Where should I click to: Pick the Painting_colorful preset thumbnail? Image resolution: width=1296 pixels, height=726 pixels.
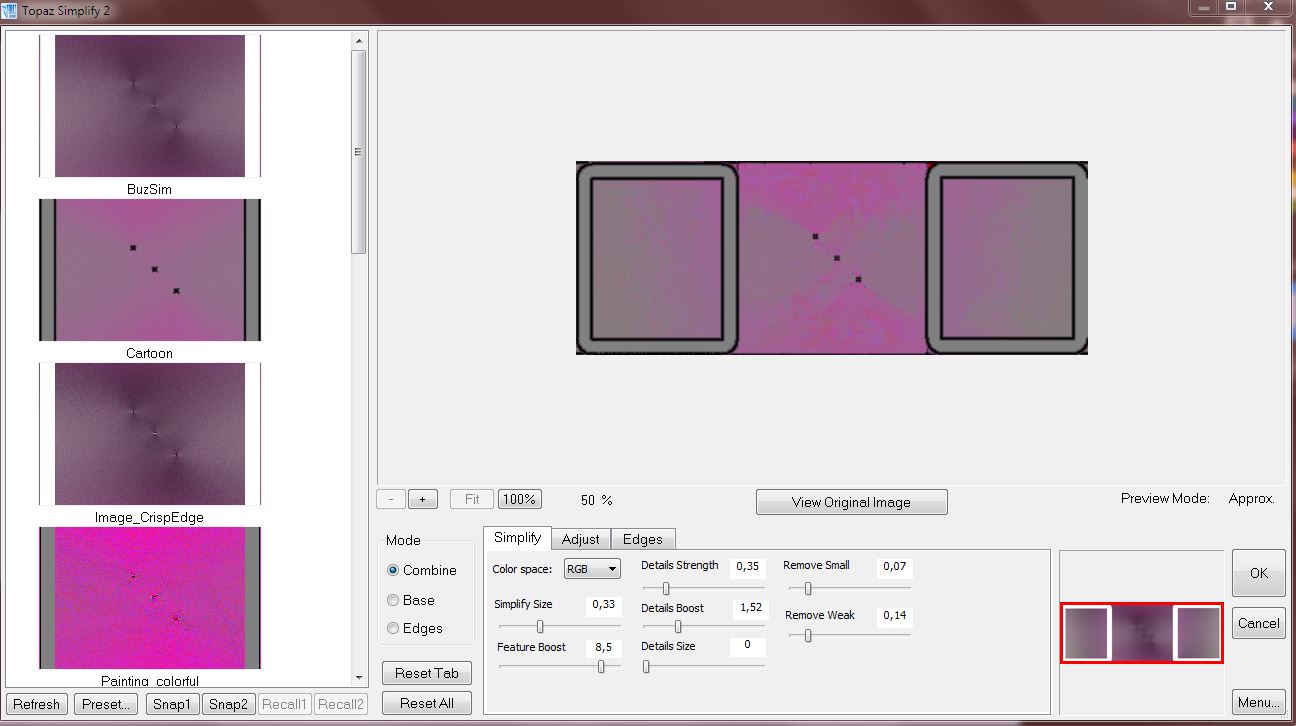coord(150,598)
